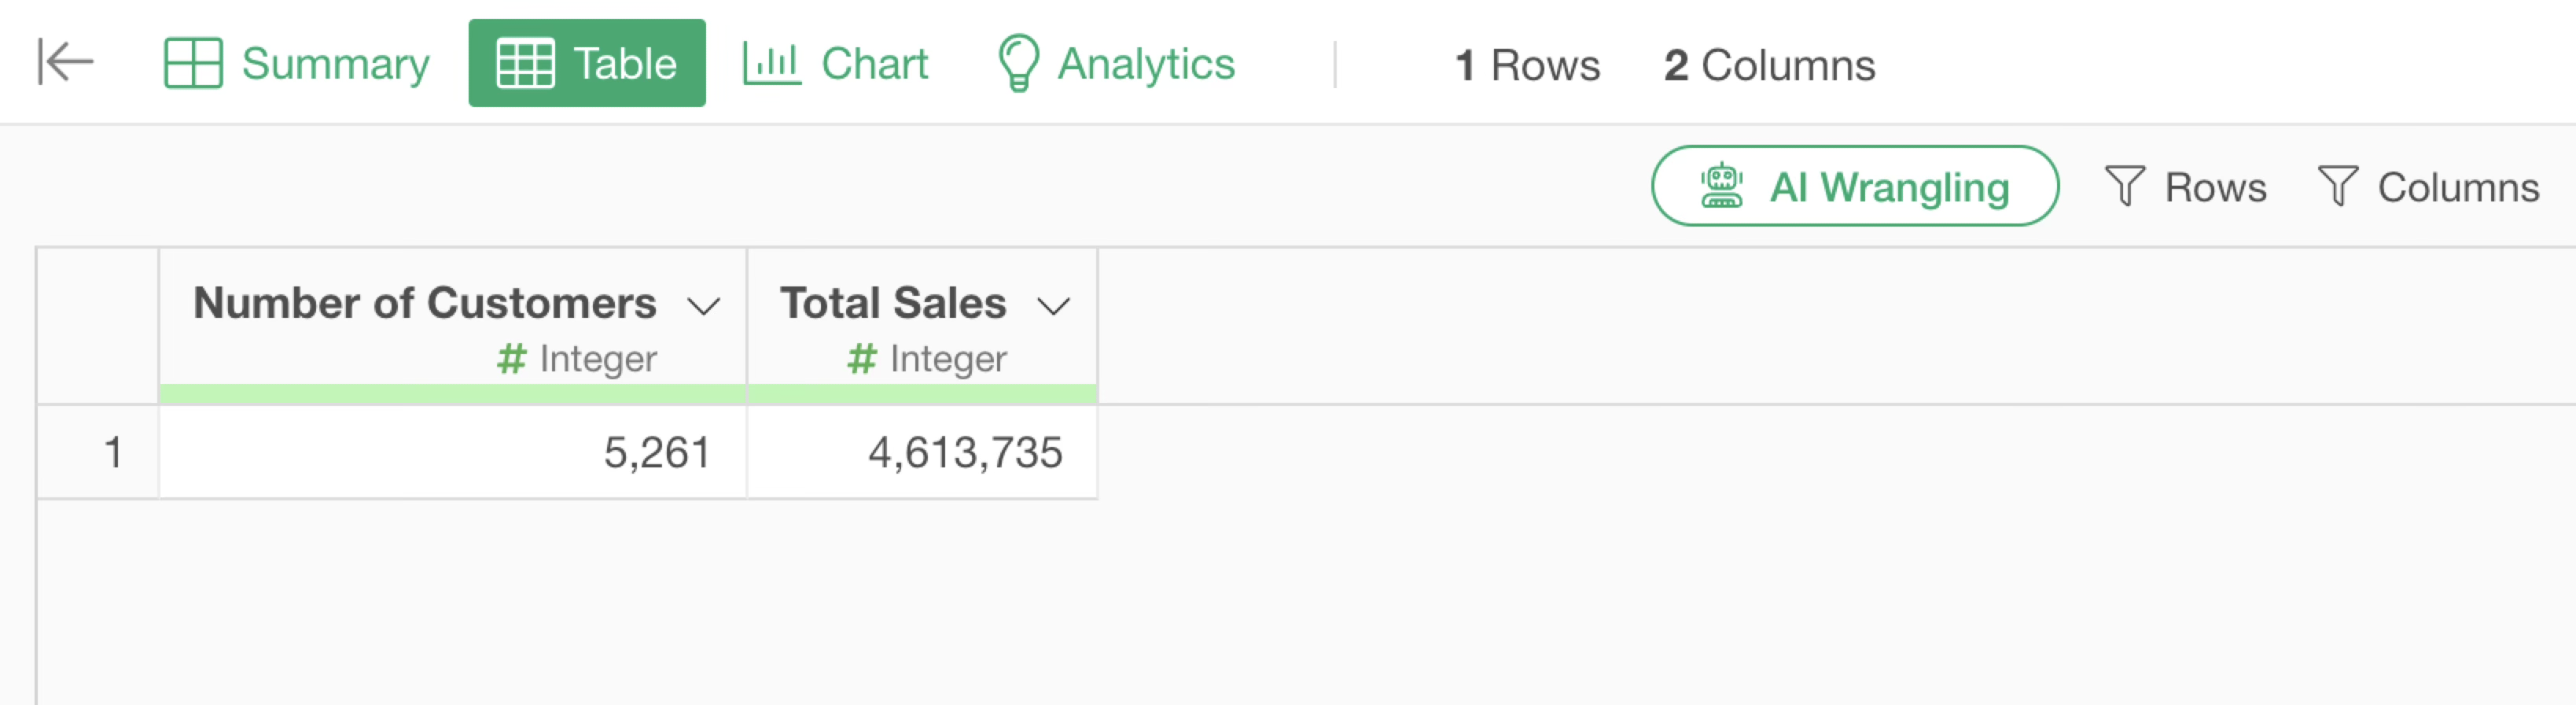The width and height of the screenshot is (2576, 705).
Task: Click the Table view grid icon
Action: coord(525,64)
